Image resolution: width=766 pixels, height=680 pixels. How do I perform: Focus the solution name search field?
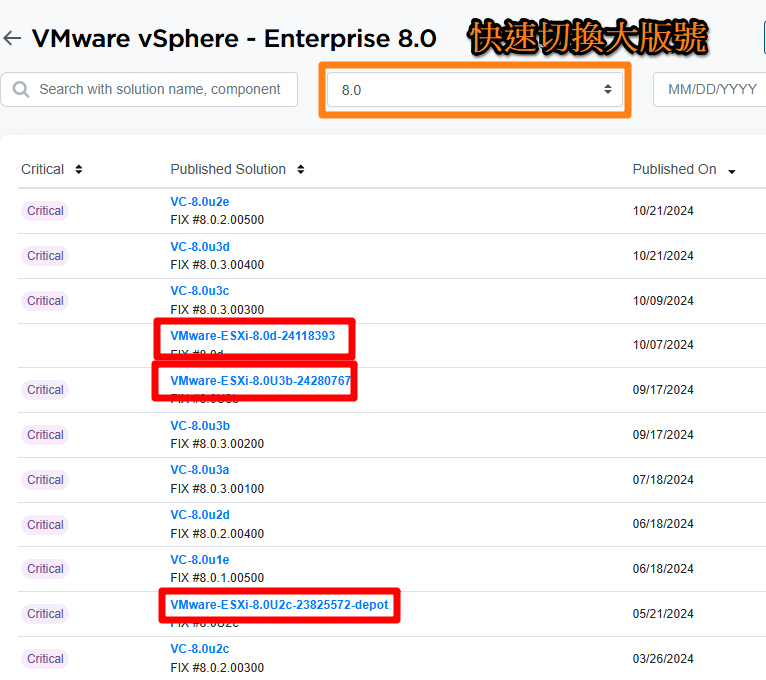point(149,89)
